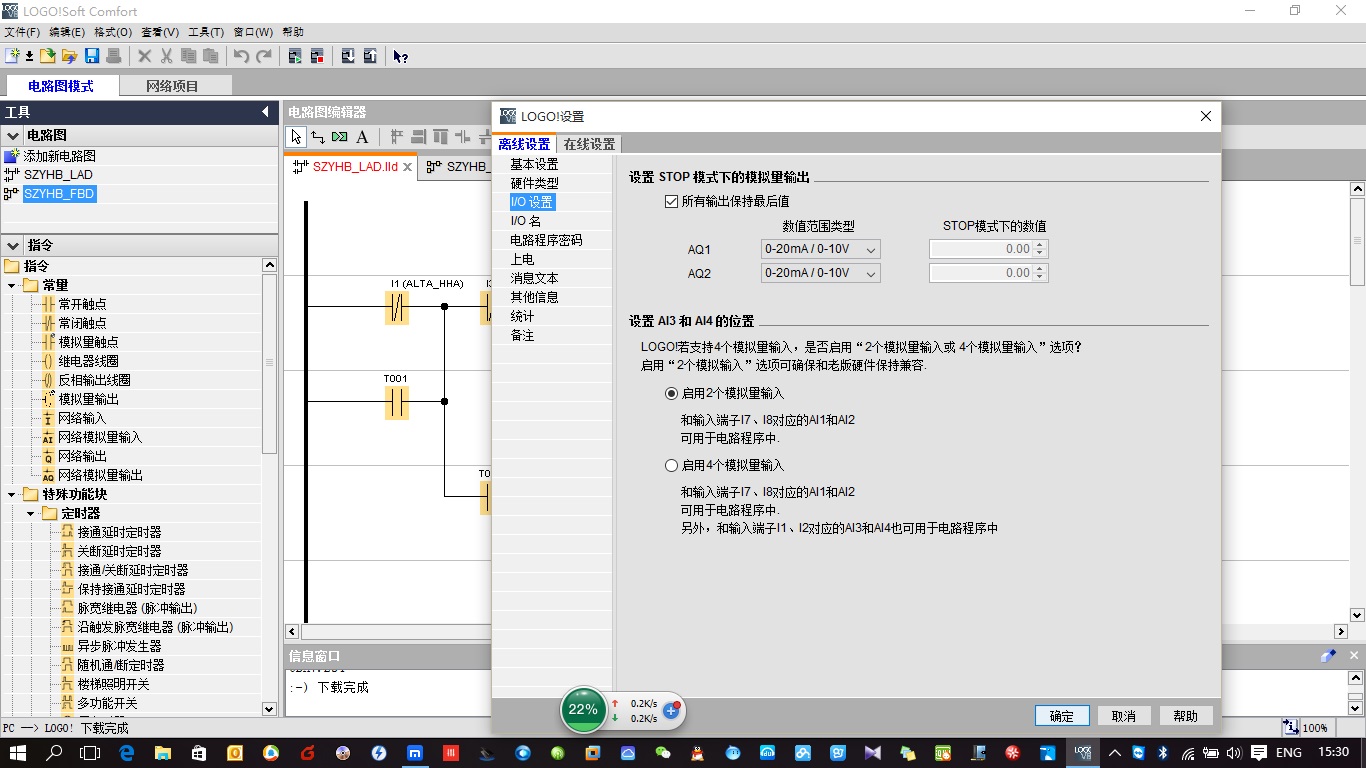
Task: Click the New file toolbar icon
Action: (13, 56)
